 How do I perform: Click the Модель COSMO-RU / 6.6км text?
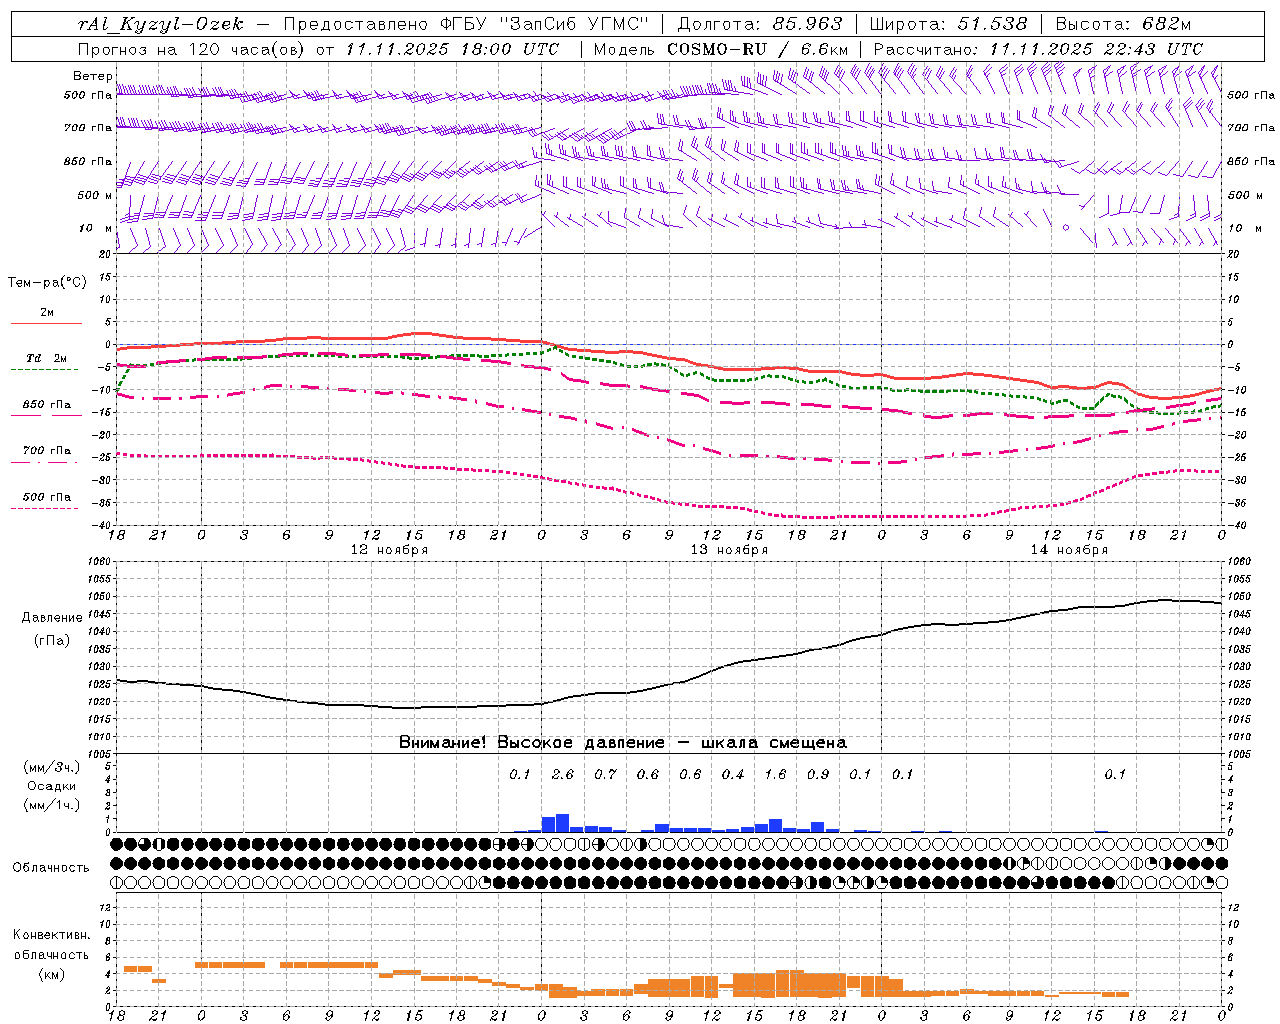click(721, 49)
